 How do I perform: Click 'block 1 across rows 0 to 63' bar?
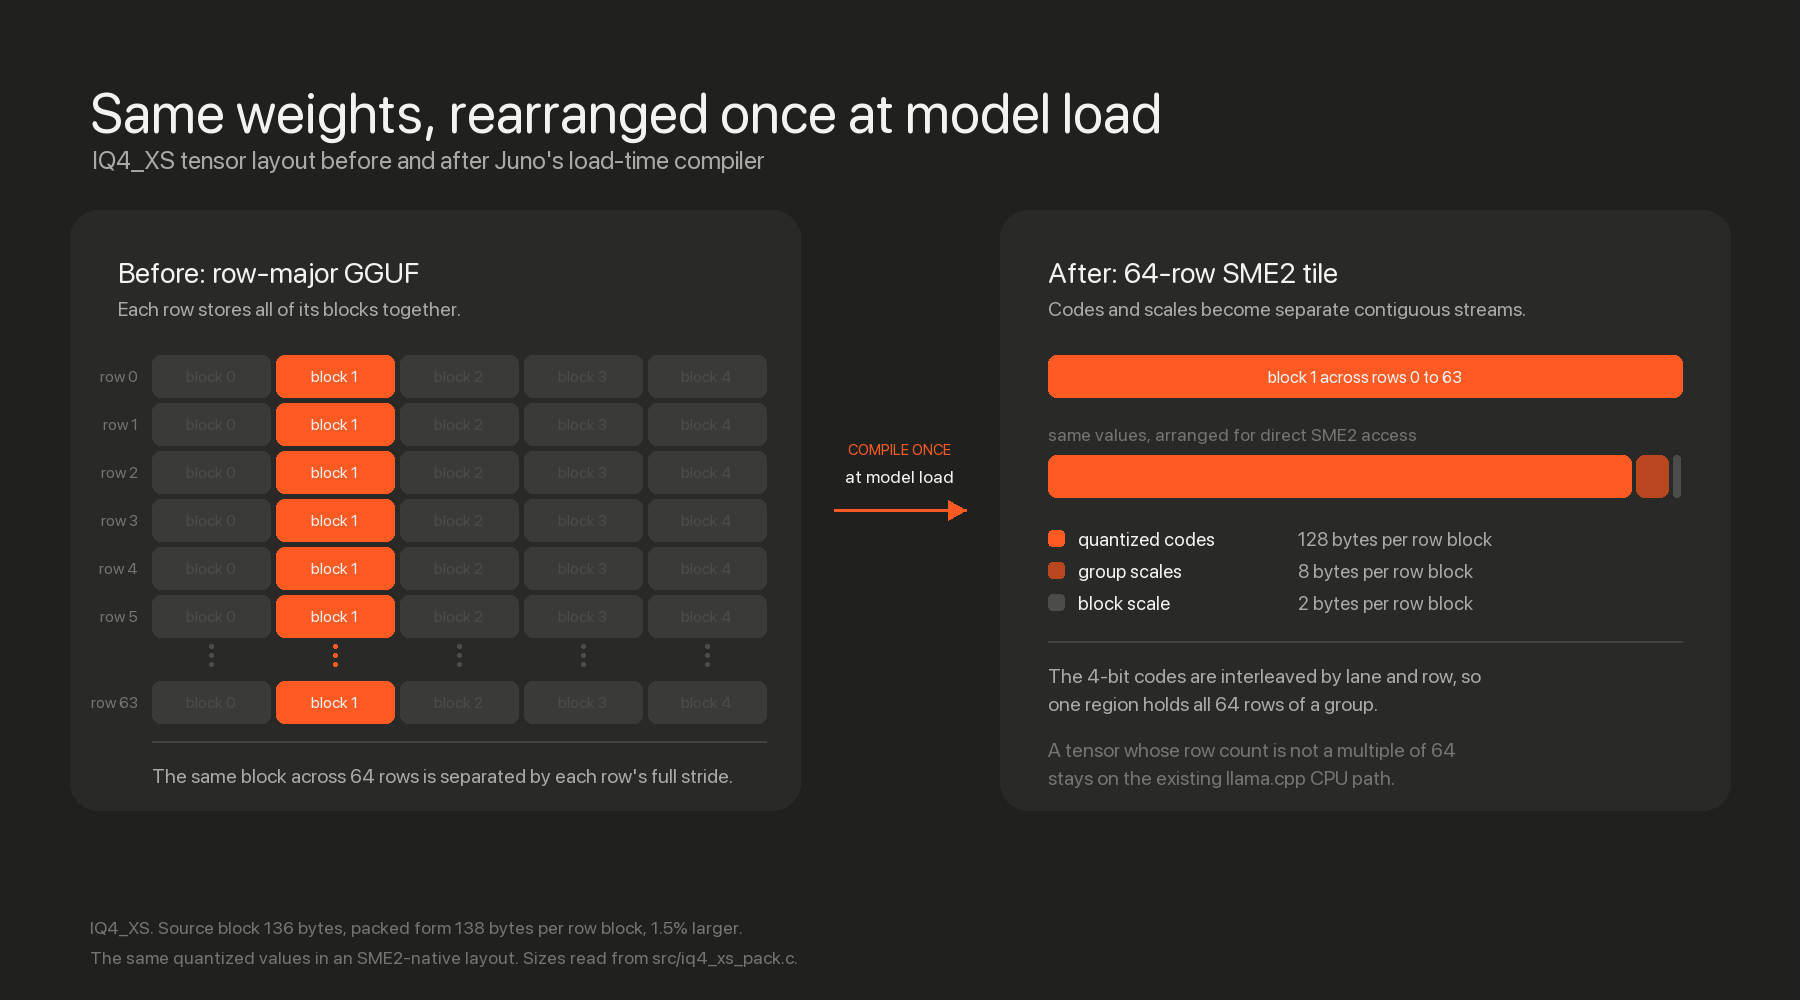1365,377
